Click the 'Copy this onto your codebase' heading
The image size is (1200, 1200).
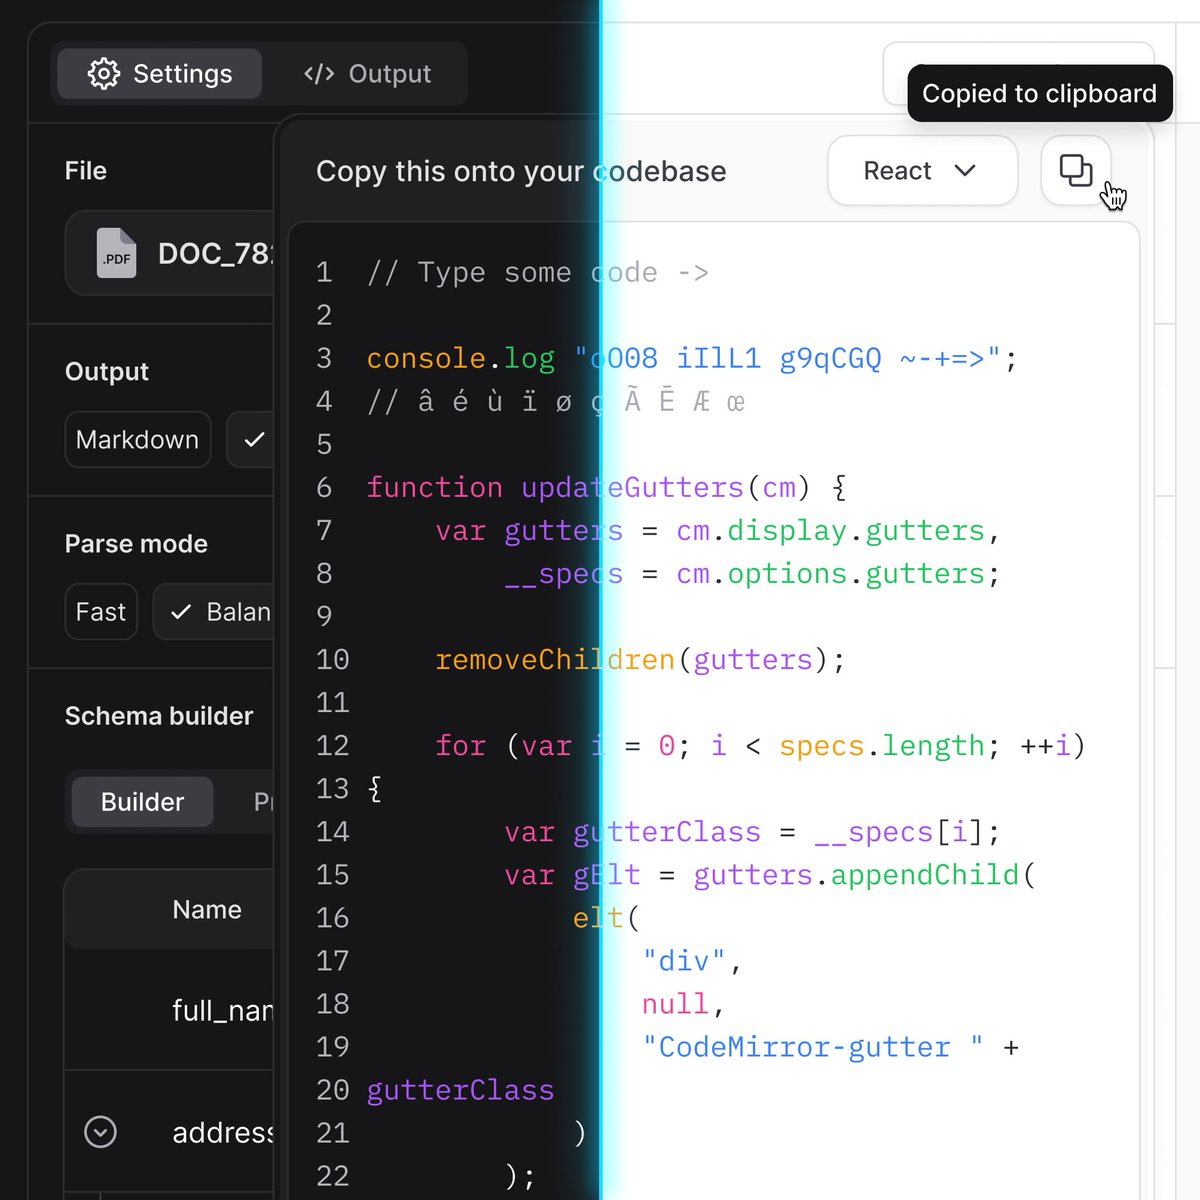pyautogui.click(x=521, y=171)
